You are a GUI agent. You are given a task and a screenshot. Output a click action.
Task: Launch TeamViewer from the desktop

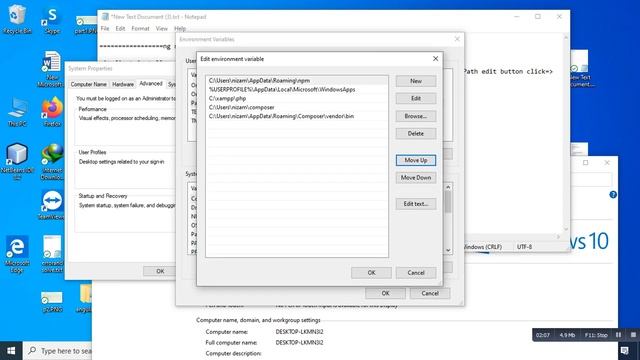[x=51, y=205]
